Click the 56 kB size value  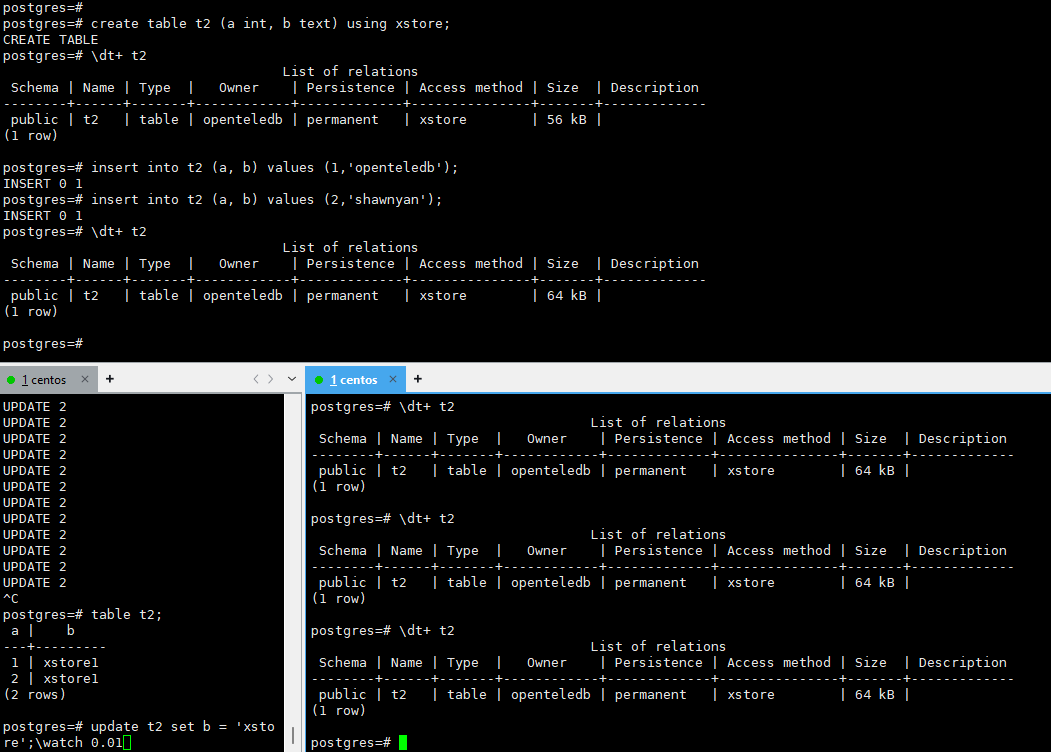point(566,119)
